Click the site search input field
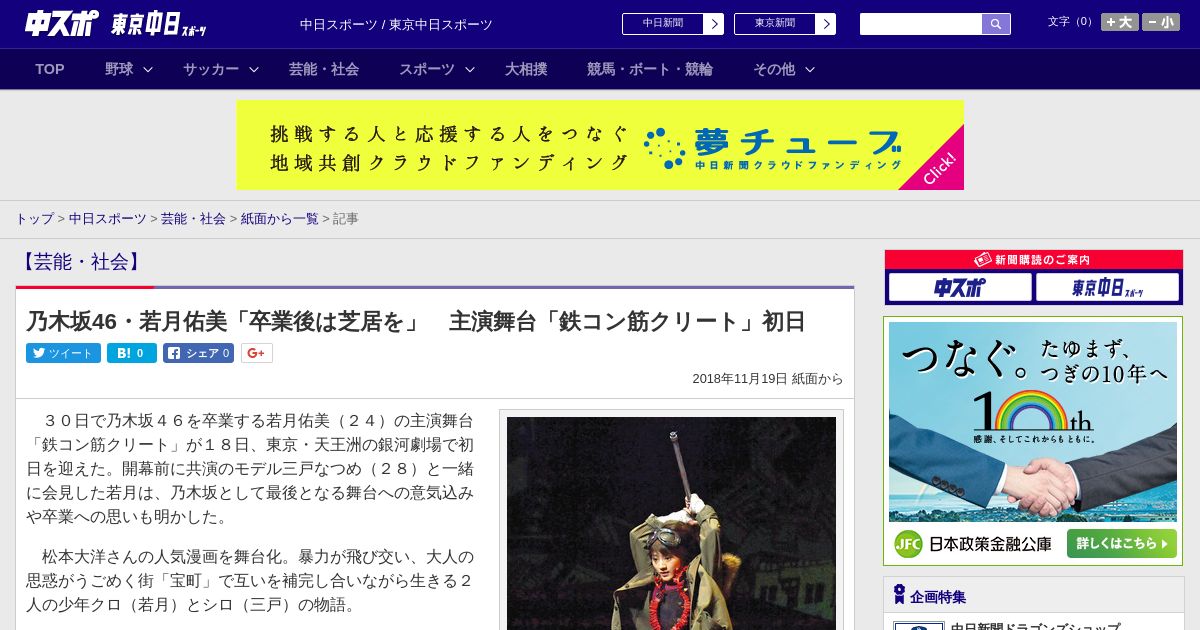Screen dimensions: 1200x630 click(921, 24)
